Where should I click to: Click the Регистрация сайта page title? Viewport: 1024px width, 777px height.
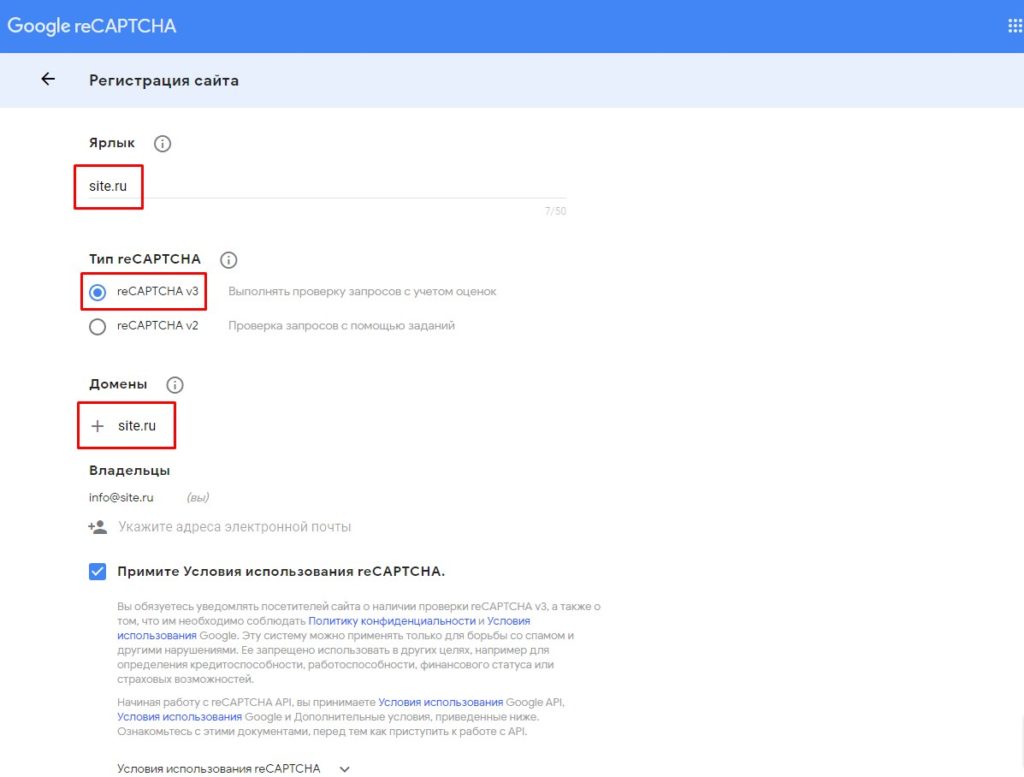click(x=164, y=80)
